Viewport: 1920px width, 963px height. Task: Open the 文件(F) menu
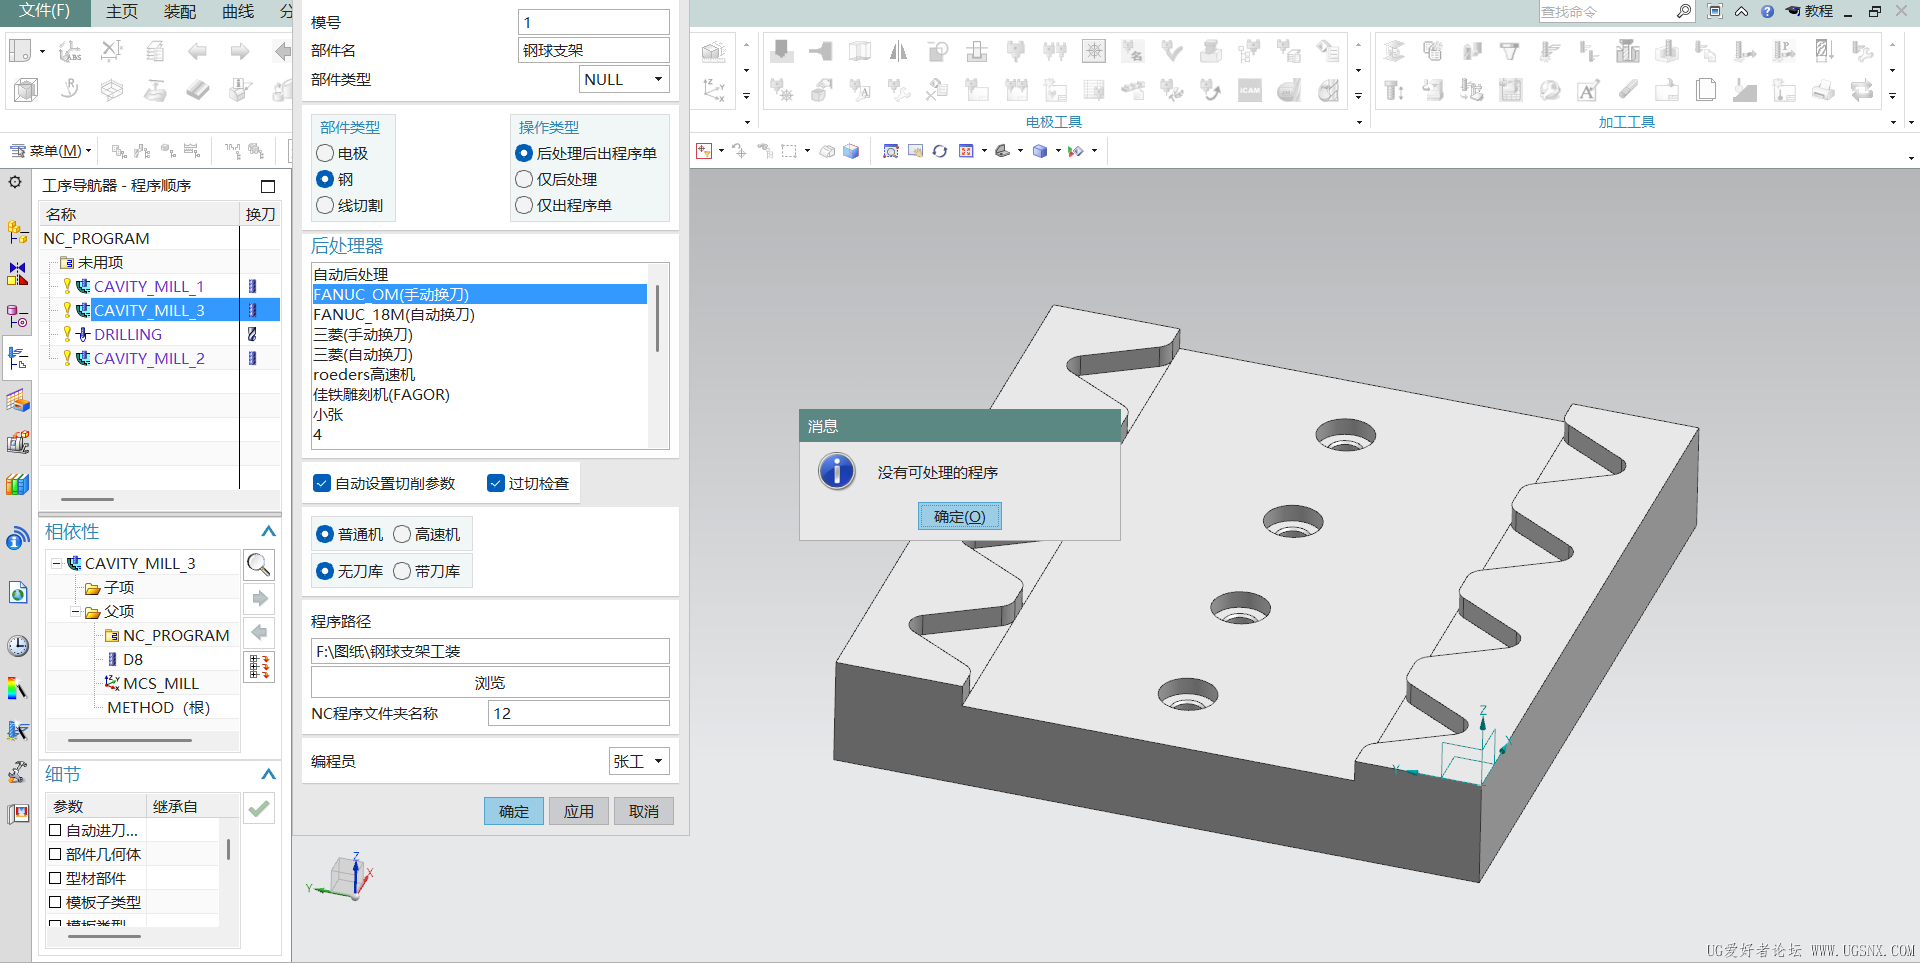[x=45, y=11]
